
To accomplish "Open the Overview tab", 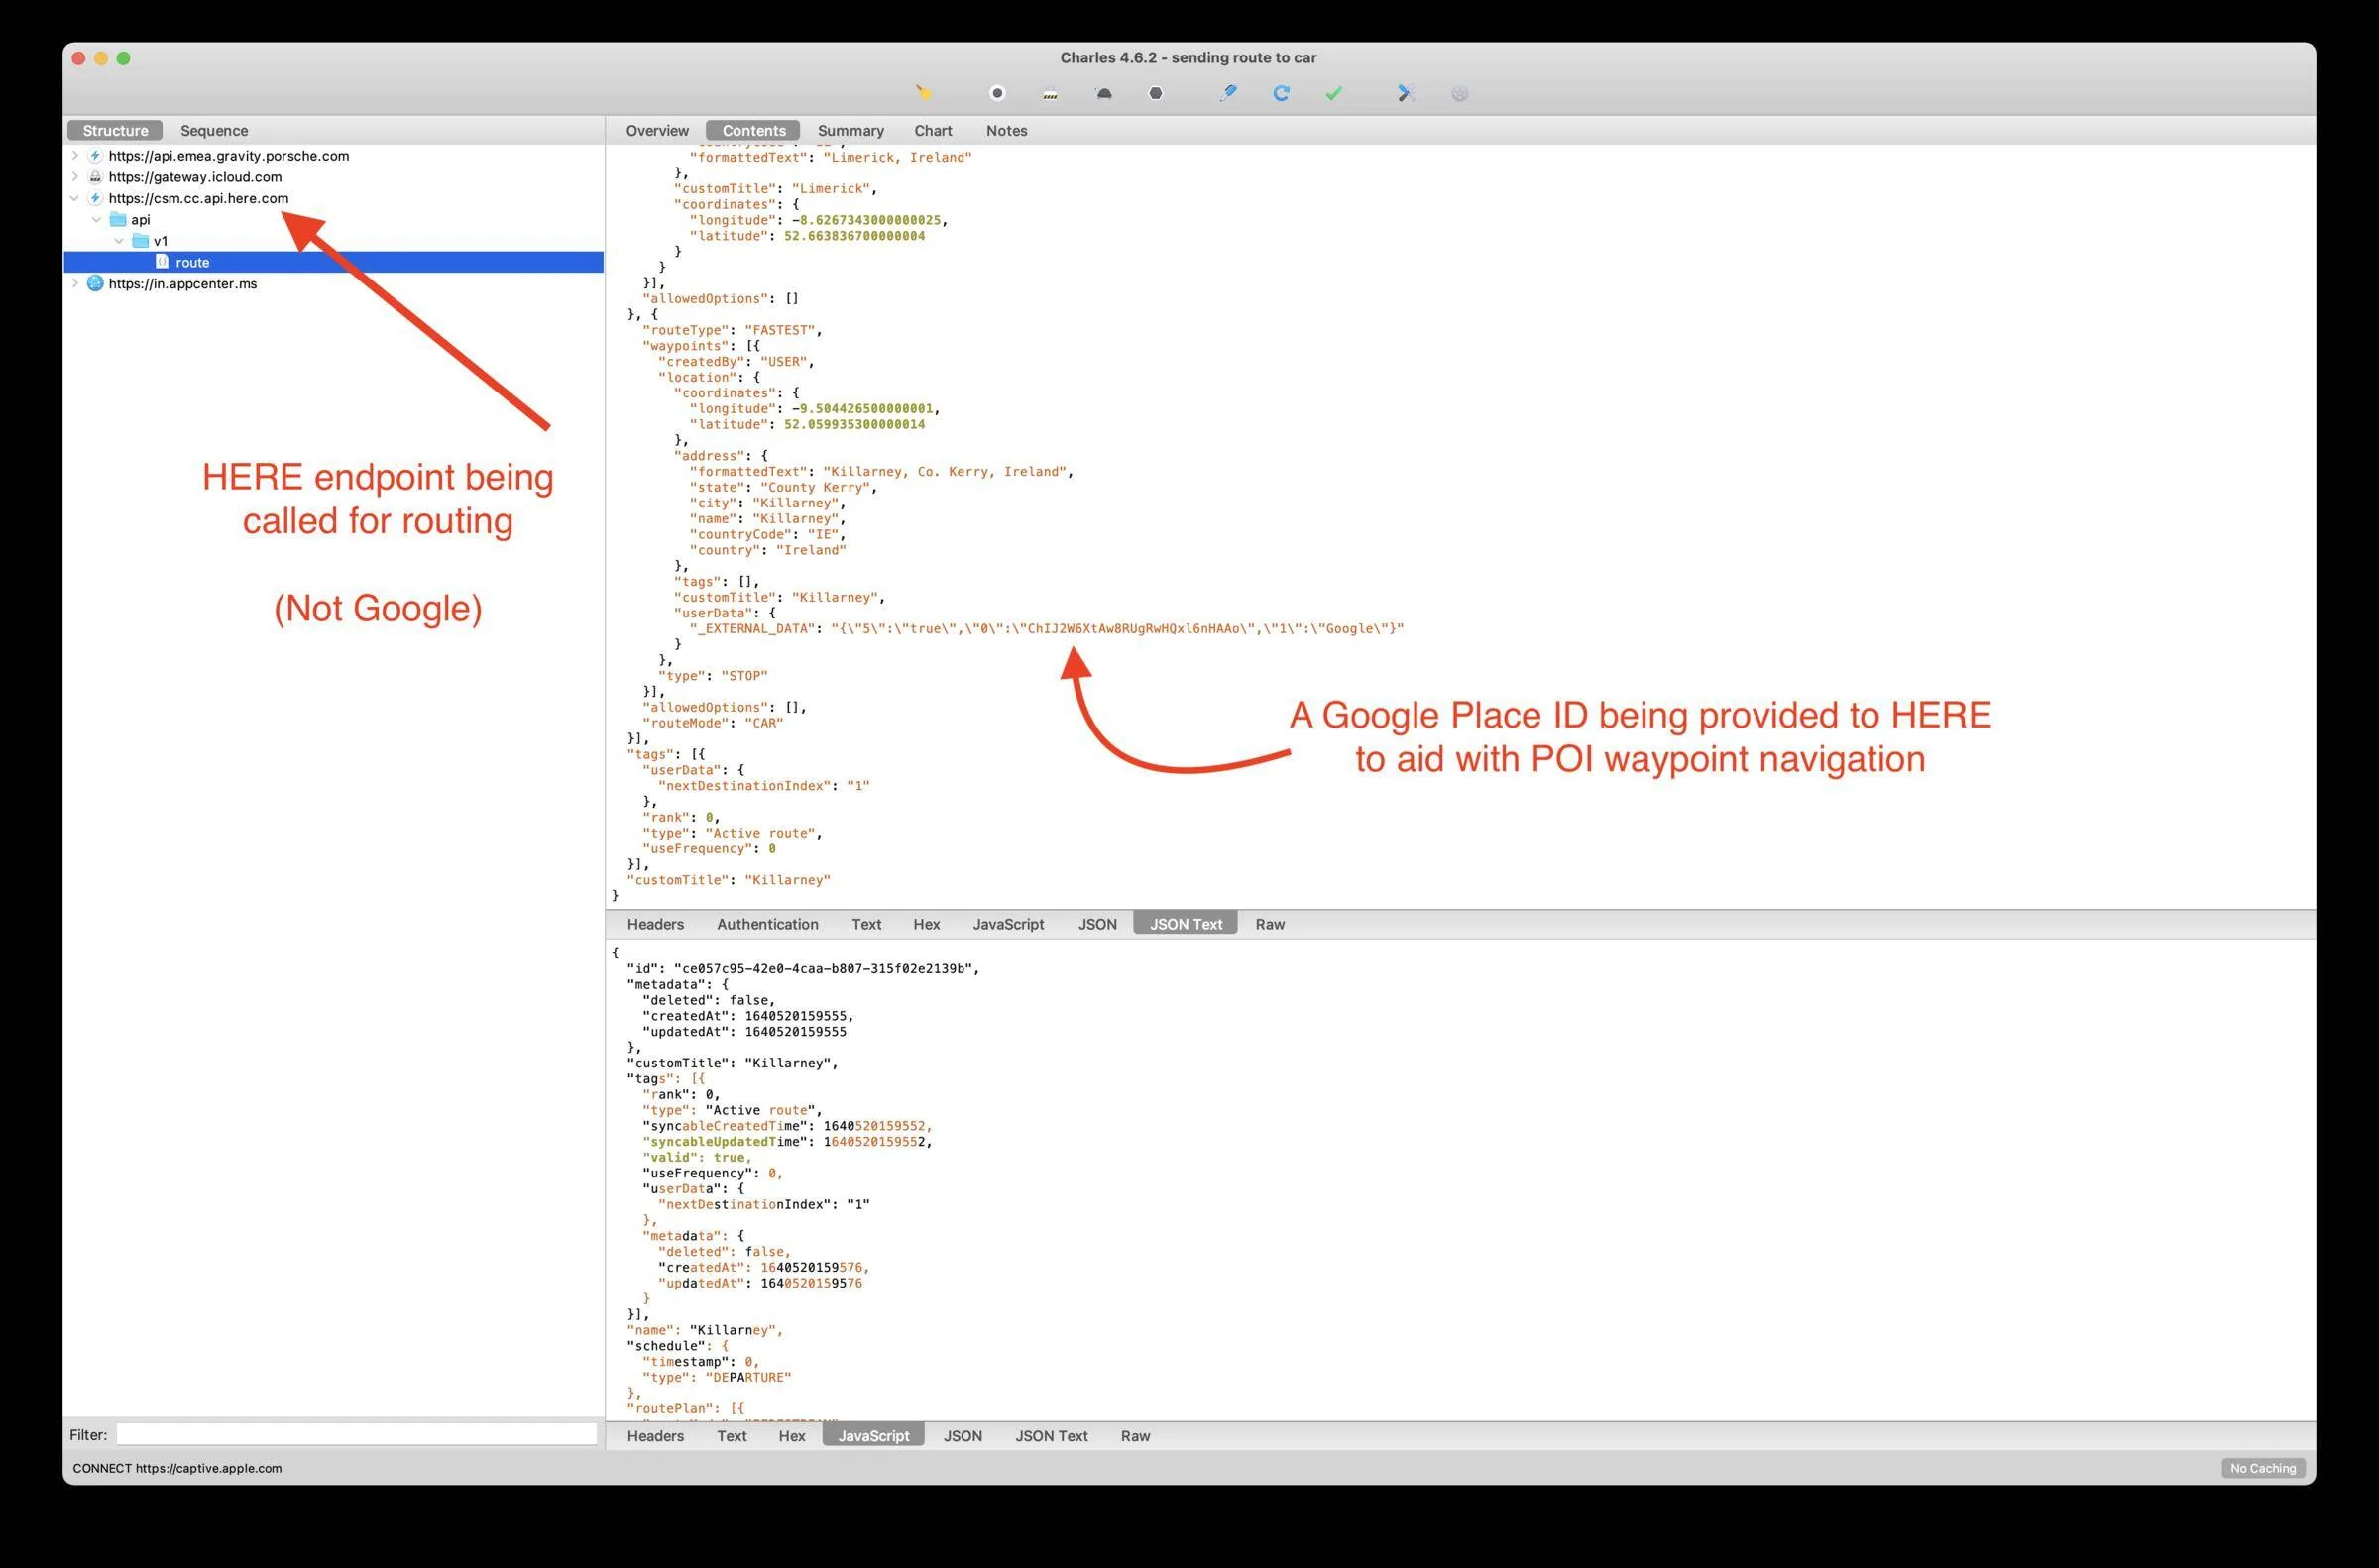I will click(x=657, y=131).
